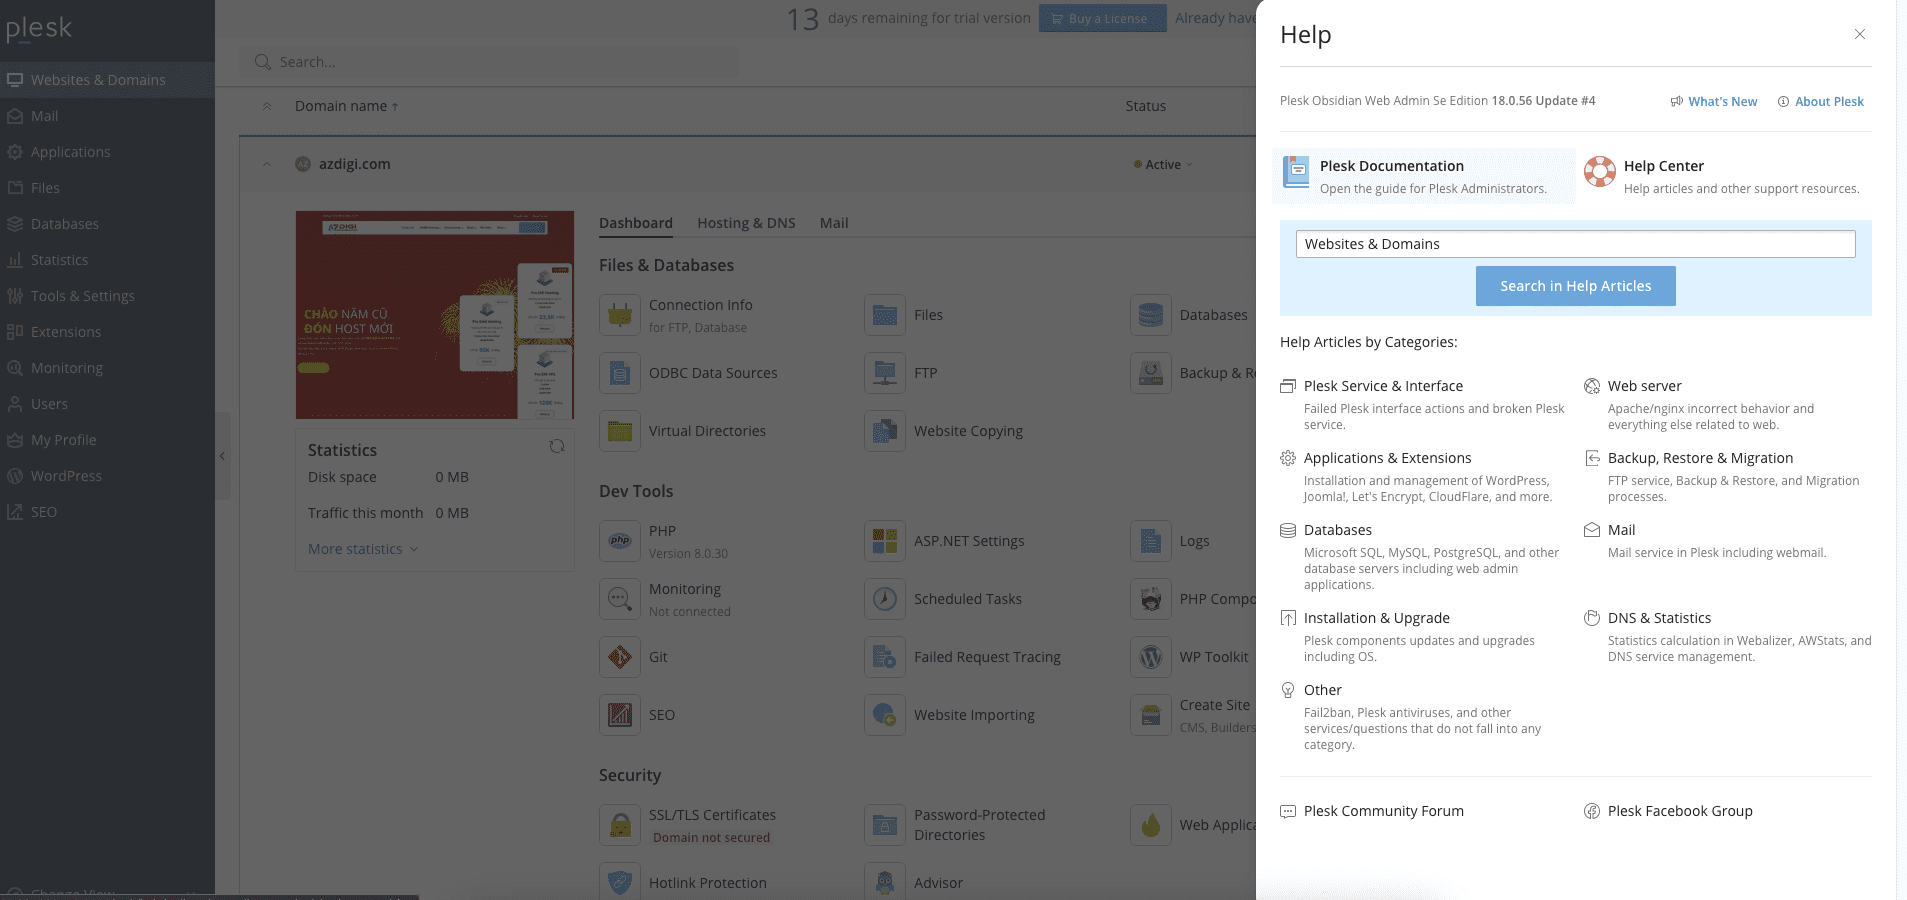Select Databases in the left sidebar

point(64,224)
